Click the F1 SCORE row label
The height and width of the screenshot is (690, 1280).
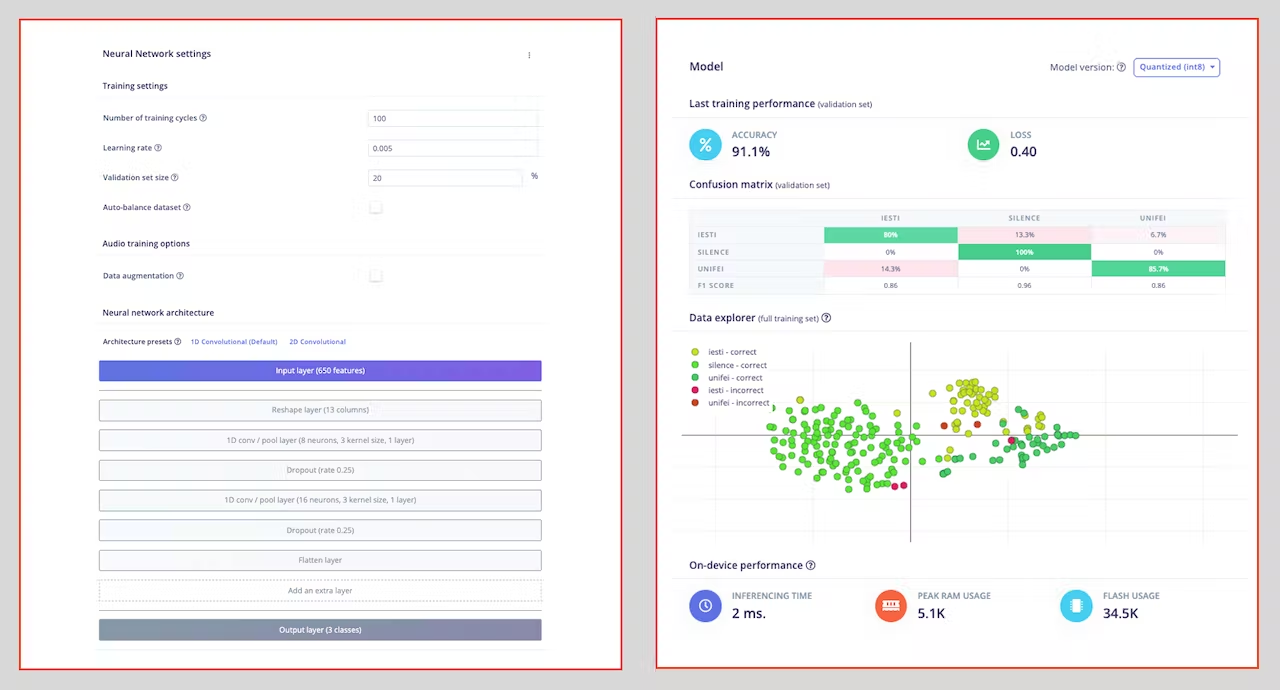click(716, 286)
